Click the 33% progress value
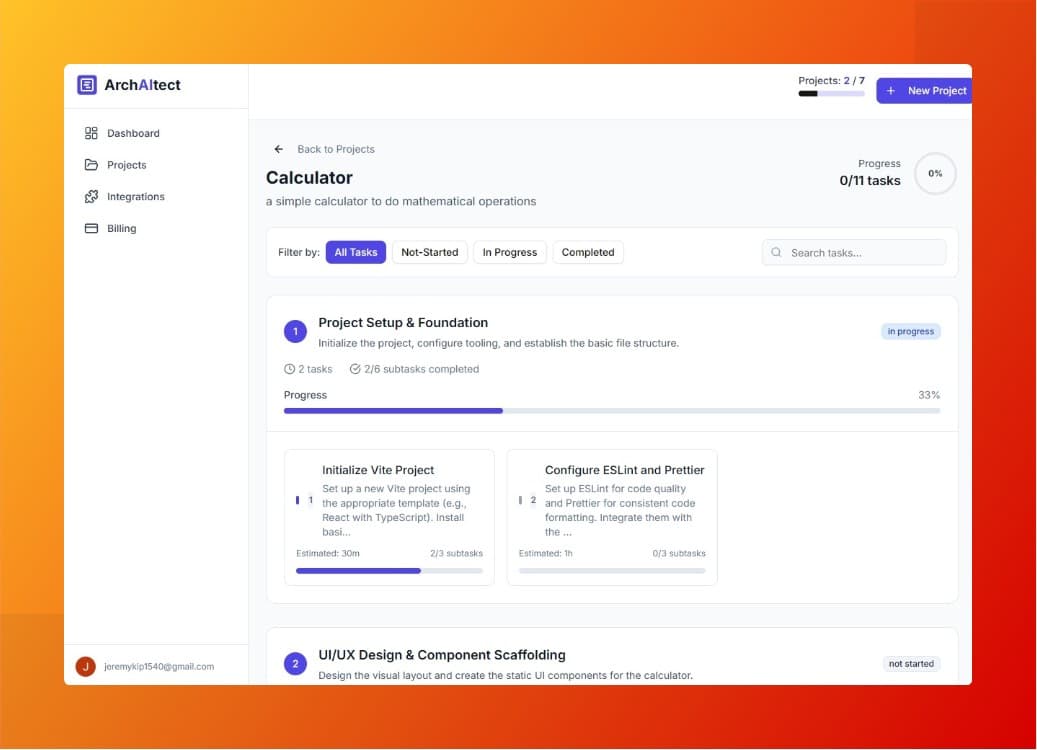Viewport: 1037px width, 750px height. pos(929,395)
